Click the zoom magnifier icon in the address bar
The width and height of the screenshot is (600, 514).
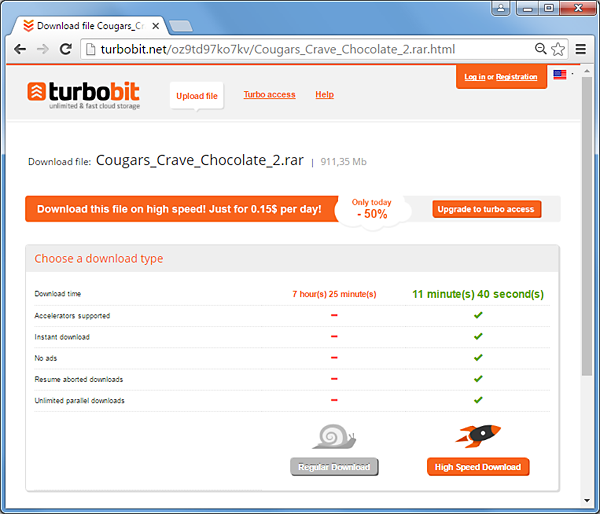pos(540,49)
